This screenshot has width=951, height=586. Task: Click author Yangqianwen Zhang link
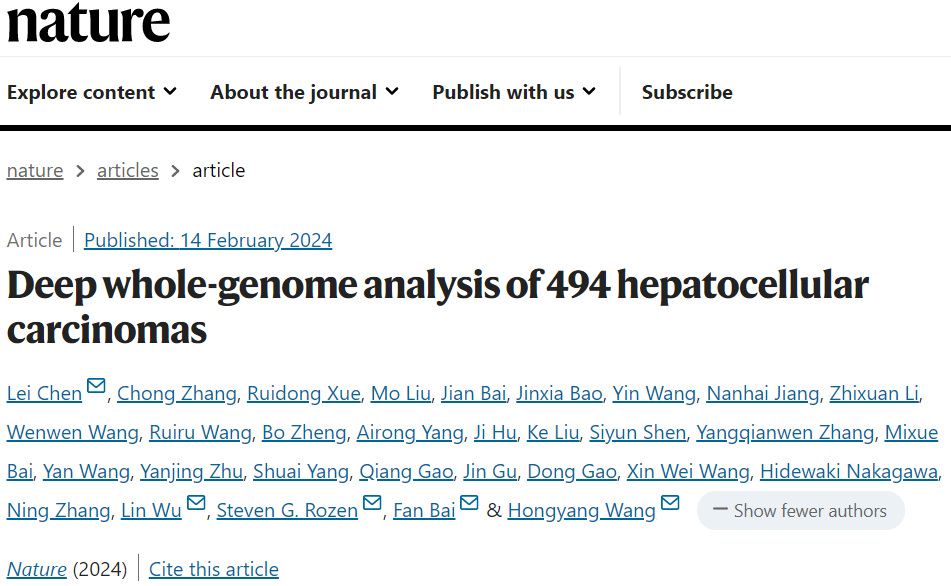(785, 433)
